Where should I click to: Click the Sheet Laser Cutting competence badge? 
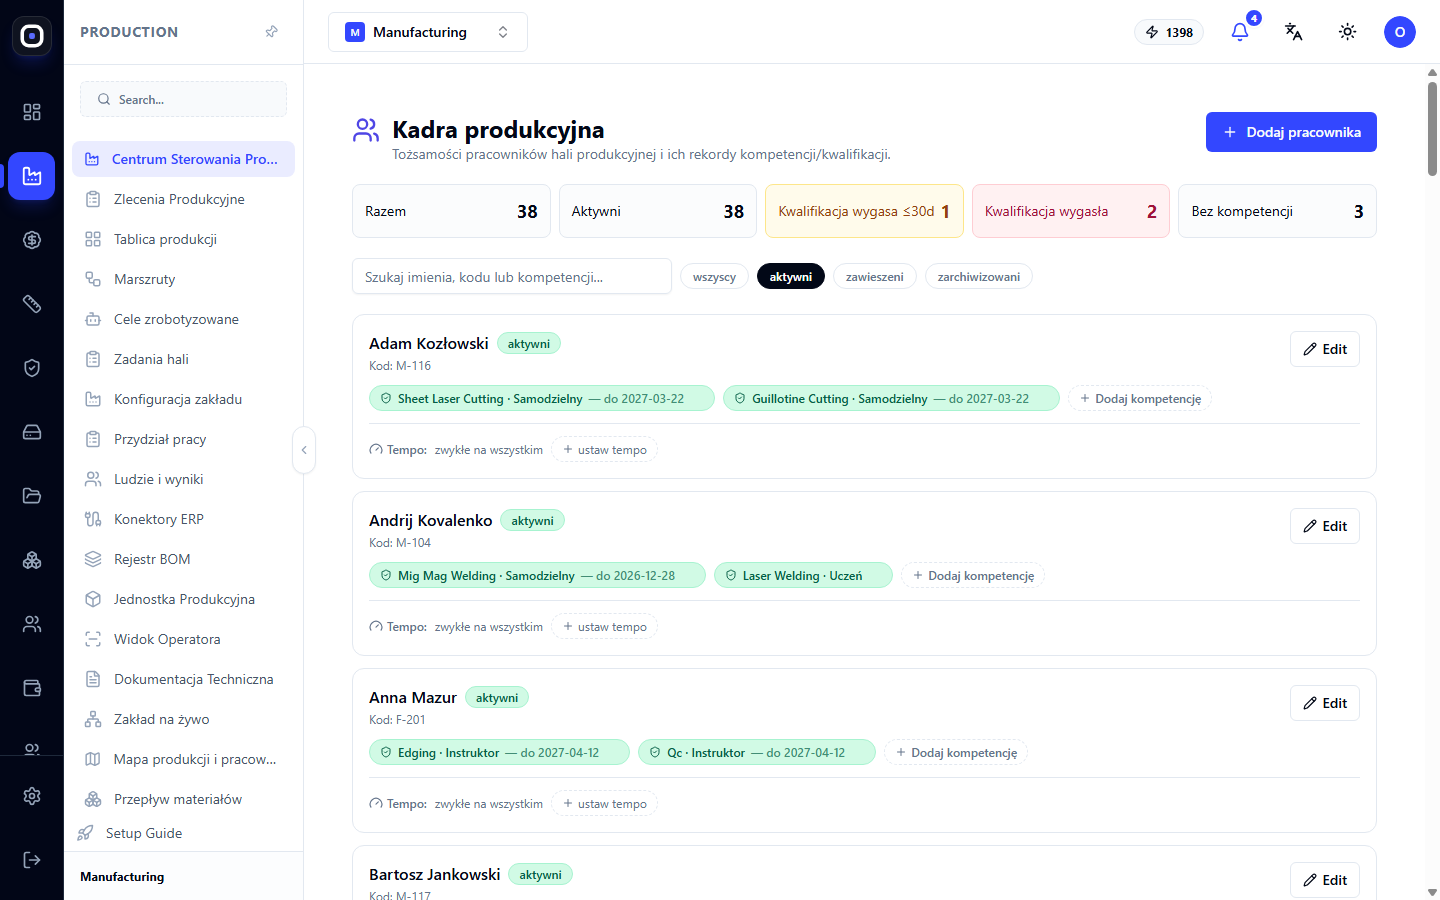pyautogui.click(x=542, y=399)
